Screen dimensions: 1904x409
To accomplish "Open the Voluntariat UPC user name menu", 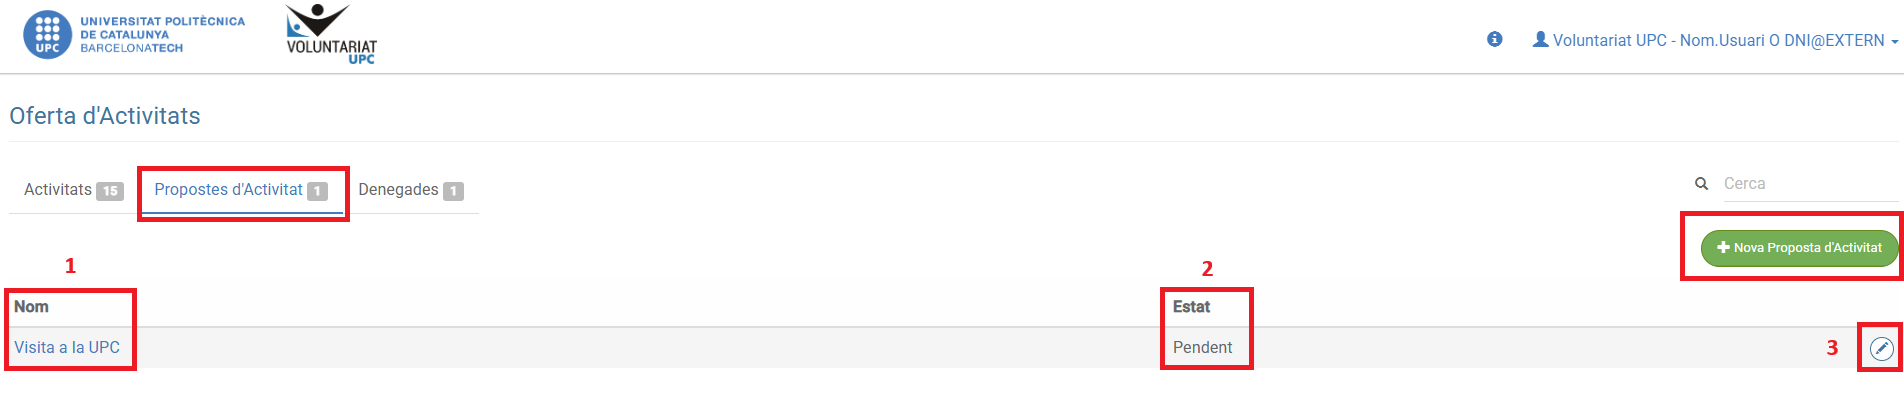I will pyautogui.click(x=1718, y=41).
